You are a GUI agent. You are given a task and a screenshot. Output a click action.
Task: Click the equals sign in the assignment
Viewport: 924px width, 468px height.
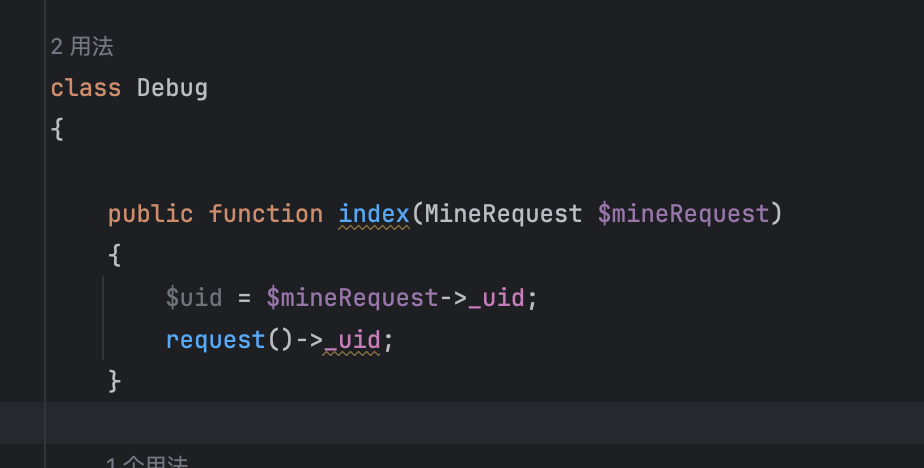[x=244, y=298]
